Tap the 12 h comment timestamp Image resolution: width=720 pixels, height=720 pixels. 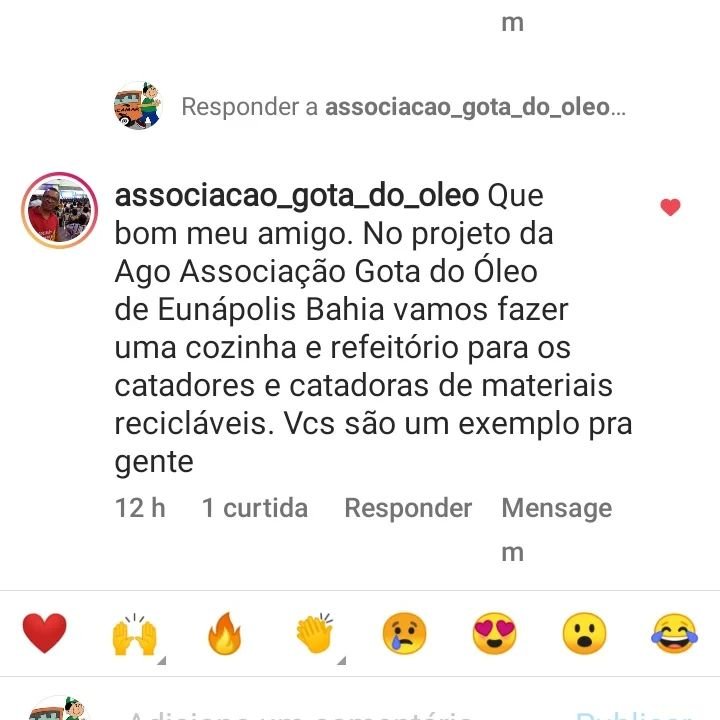point(140,508)
